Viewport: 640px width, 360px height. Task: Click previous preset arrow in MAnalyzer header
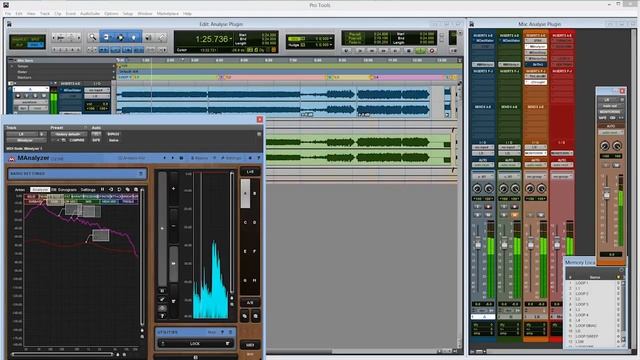point(164,158)
